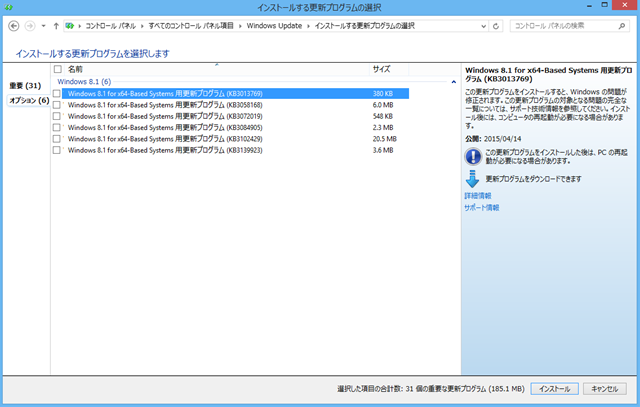
Task: Open the recent locations dropdown arrow
Action: point(43,26)
